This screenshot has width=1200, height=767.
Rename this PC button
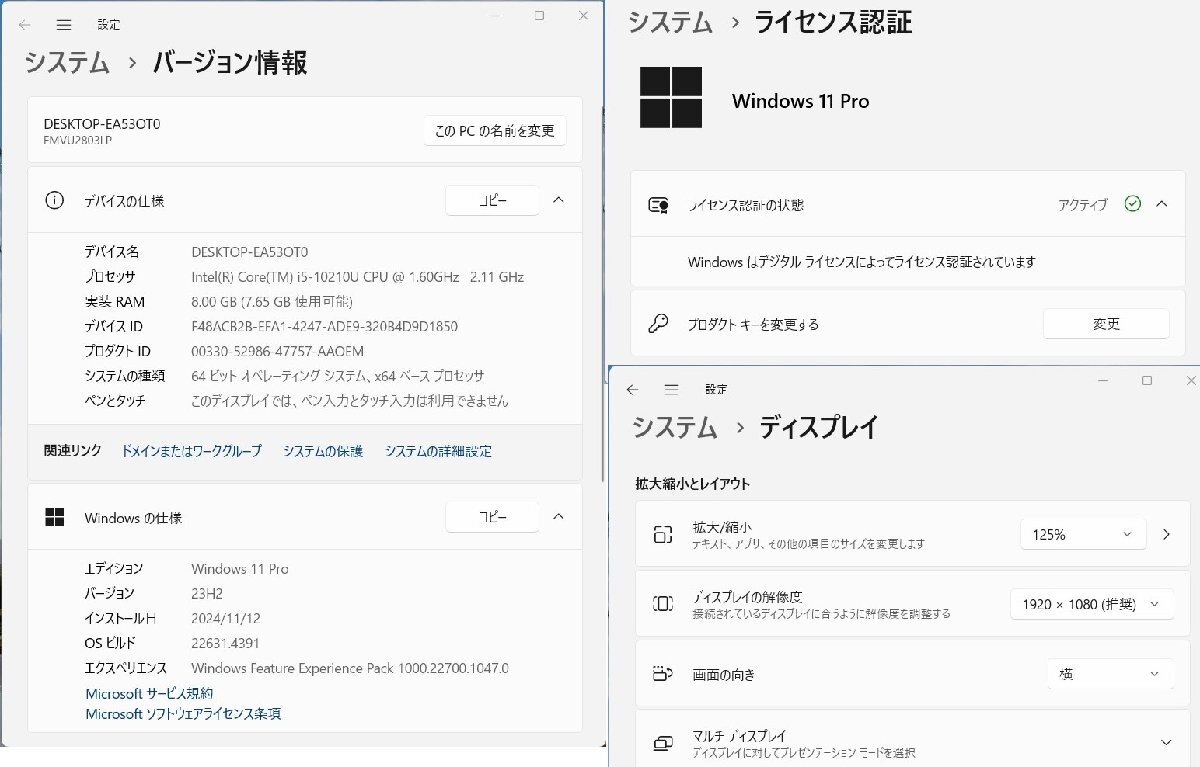(x=495, y=131)
